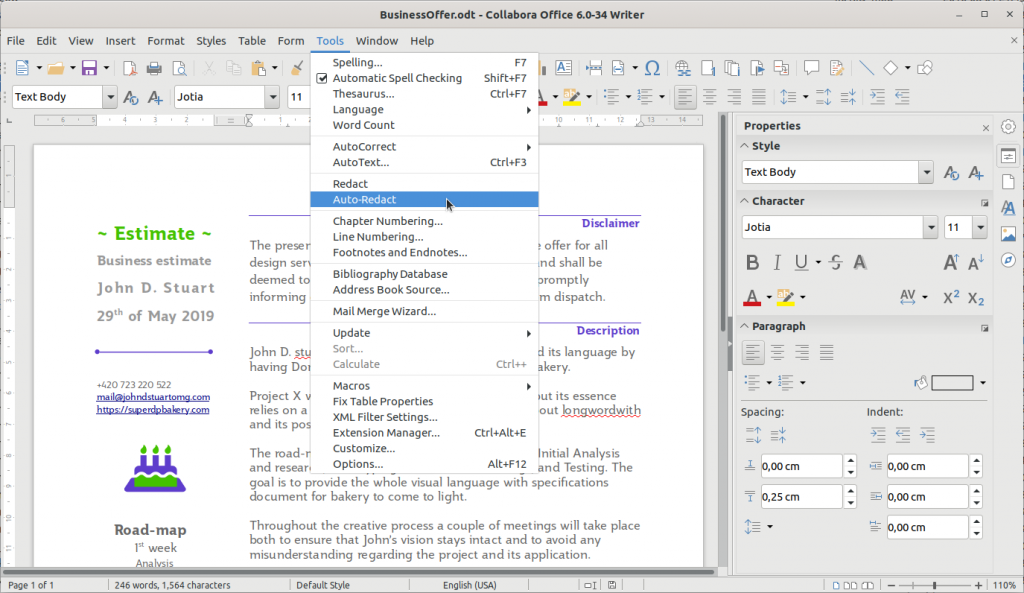Click the Insert Hyperlink globe icon
1024x593 pixels.
[682, 68]
